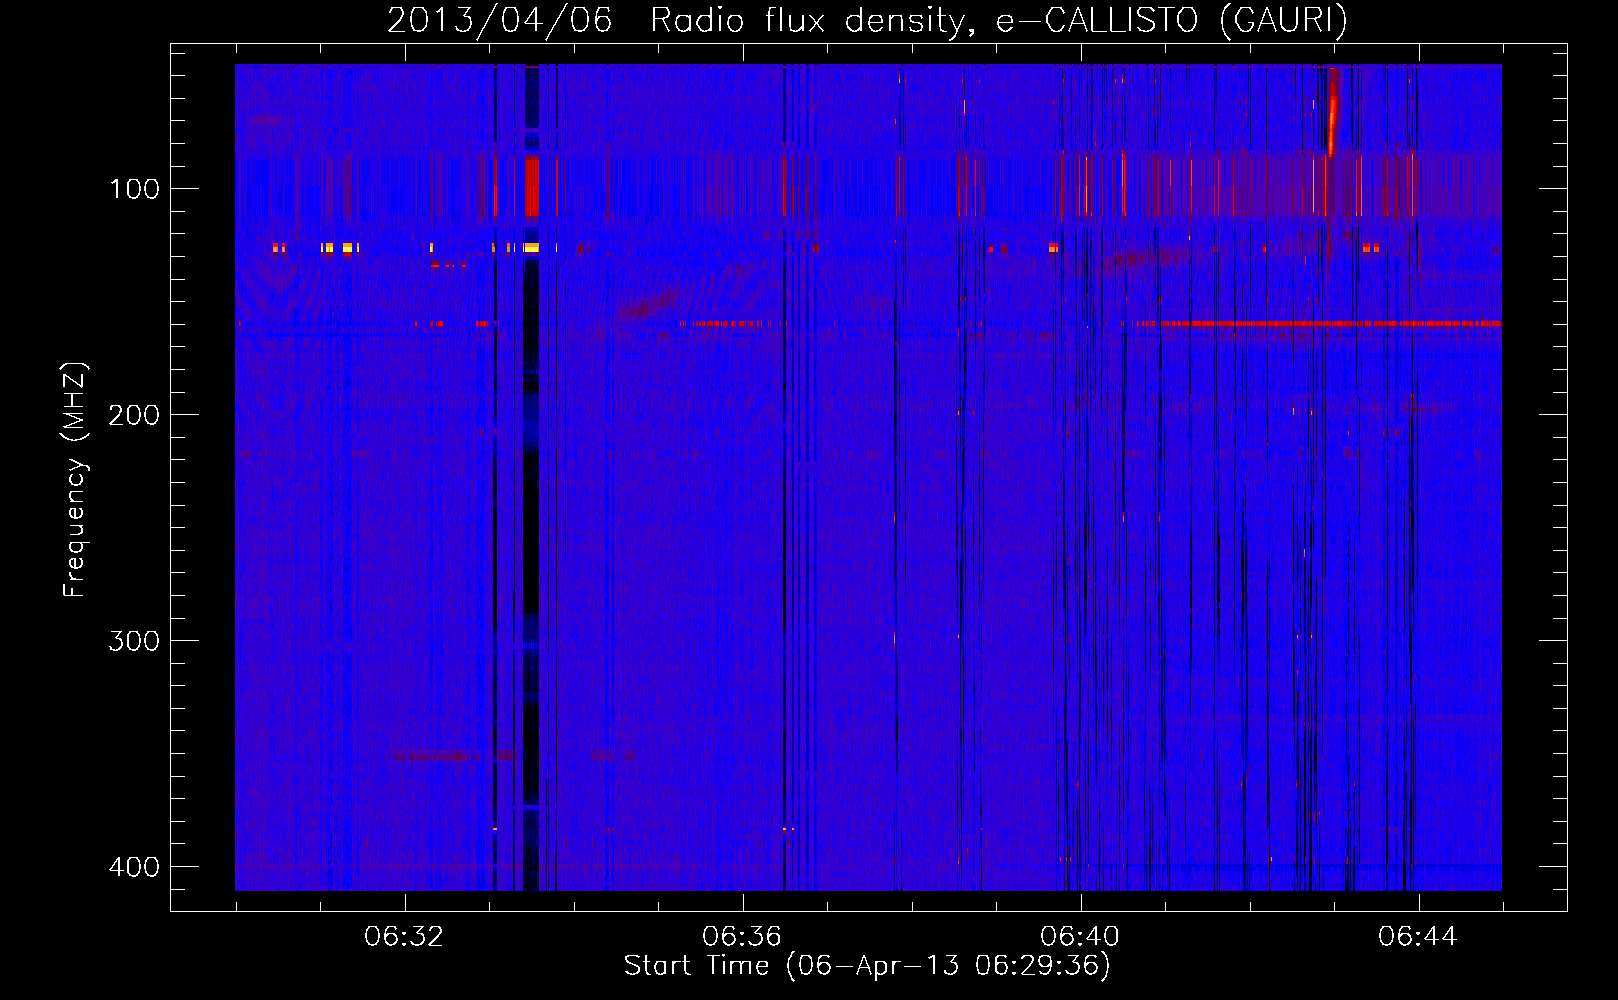Click the 'Frequency (MHZ)' axis label

click(75, 480)
